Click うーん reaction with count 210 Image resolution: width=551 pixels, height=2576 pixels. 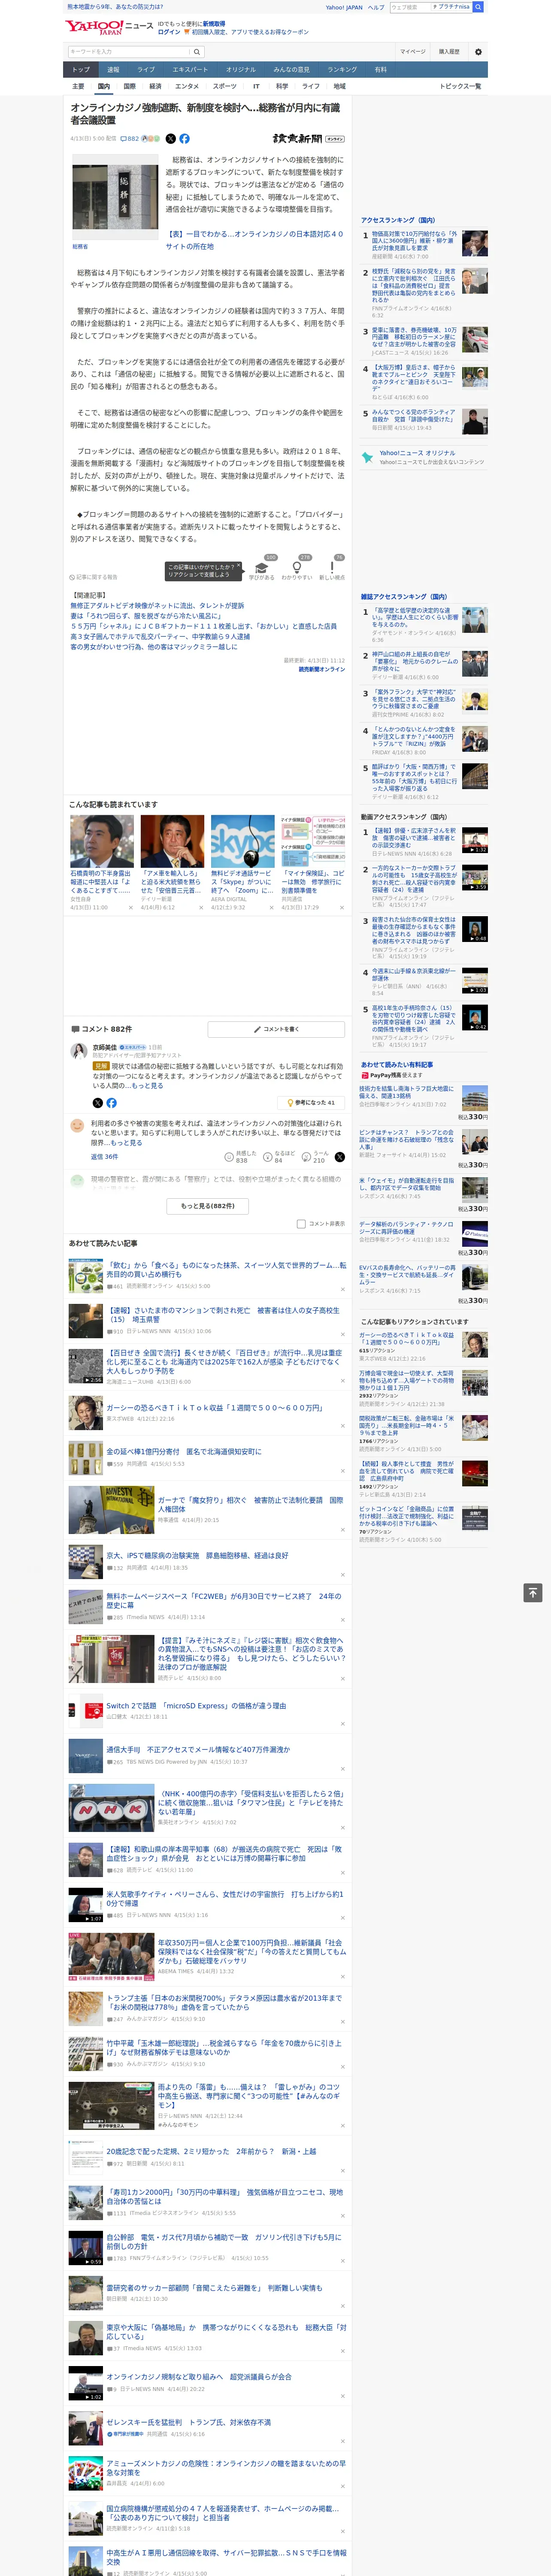point(315,1157)
